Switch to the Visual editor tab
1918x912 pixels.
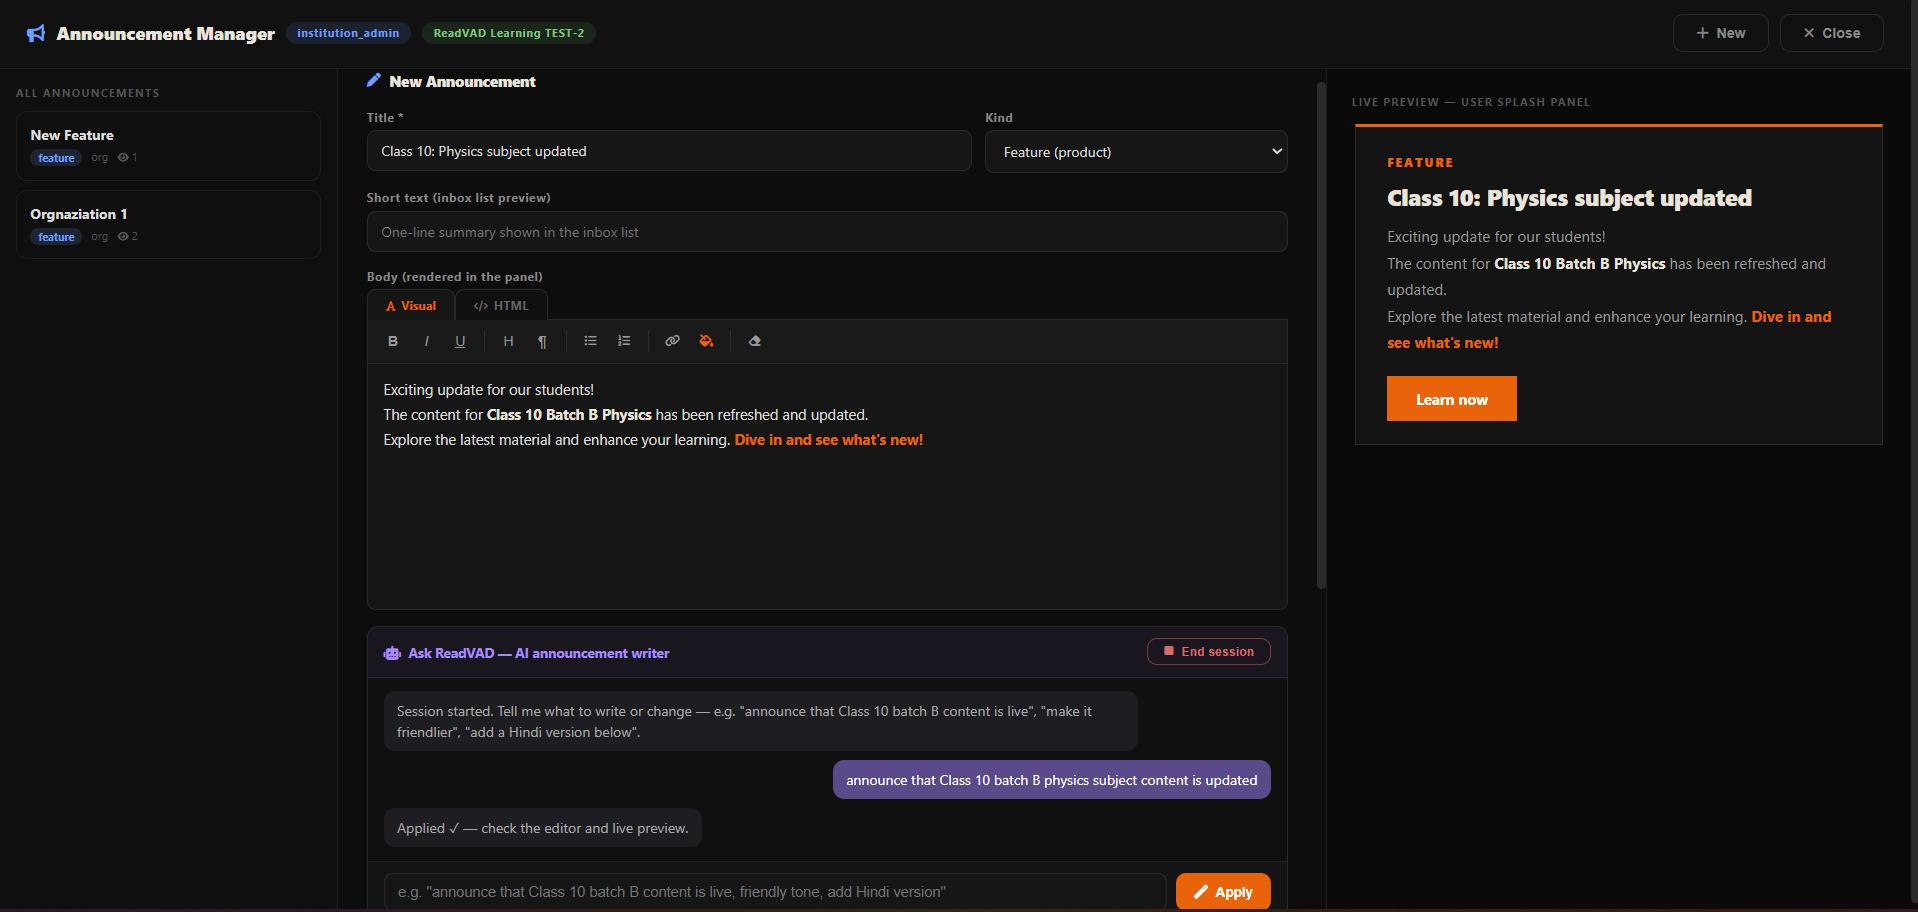[x=411, y=306]
